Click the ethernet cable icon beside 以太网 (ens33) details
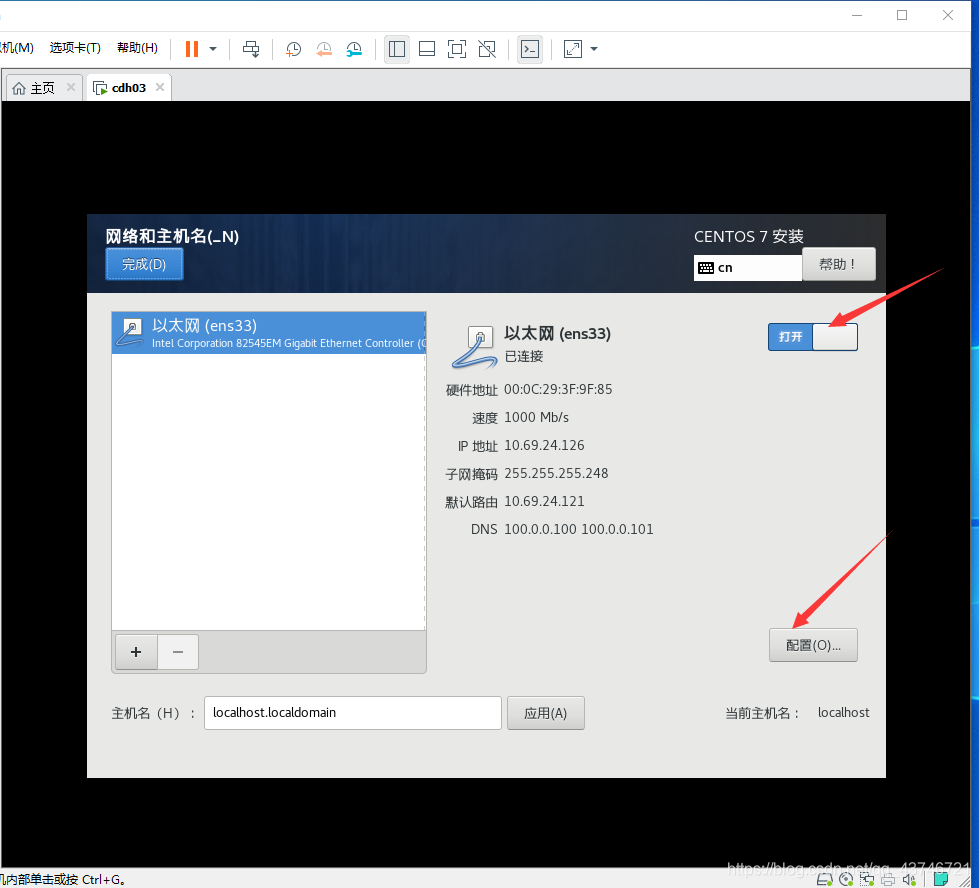979x888 pixels. point(473,347)
